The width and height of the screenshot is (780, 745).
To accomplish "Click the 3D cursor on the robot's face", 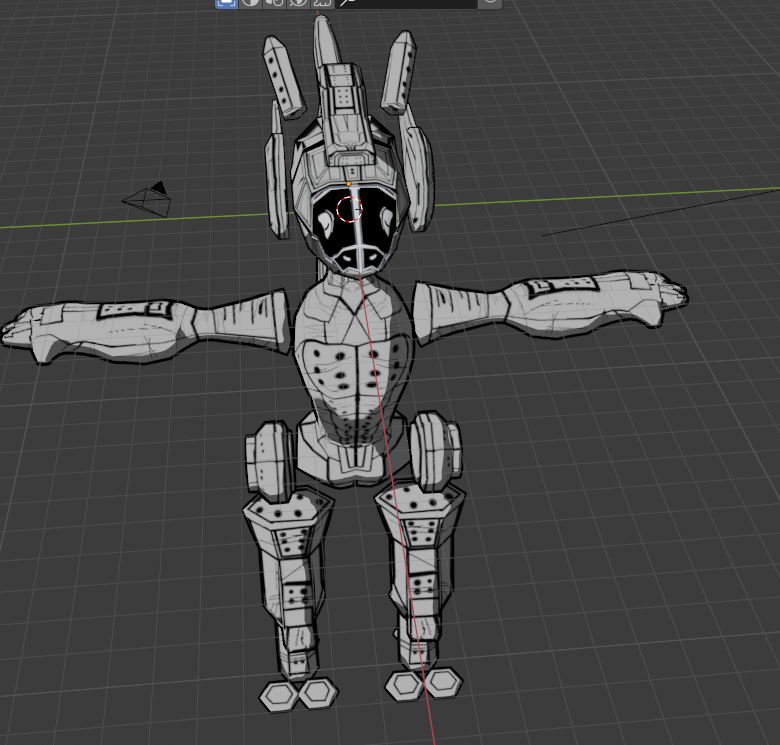I will 350,209.
